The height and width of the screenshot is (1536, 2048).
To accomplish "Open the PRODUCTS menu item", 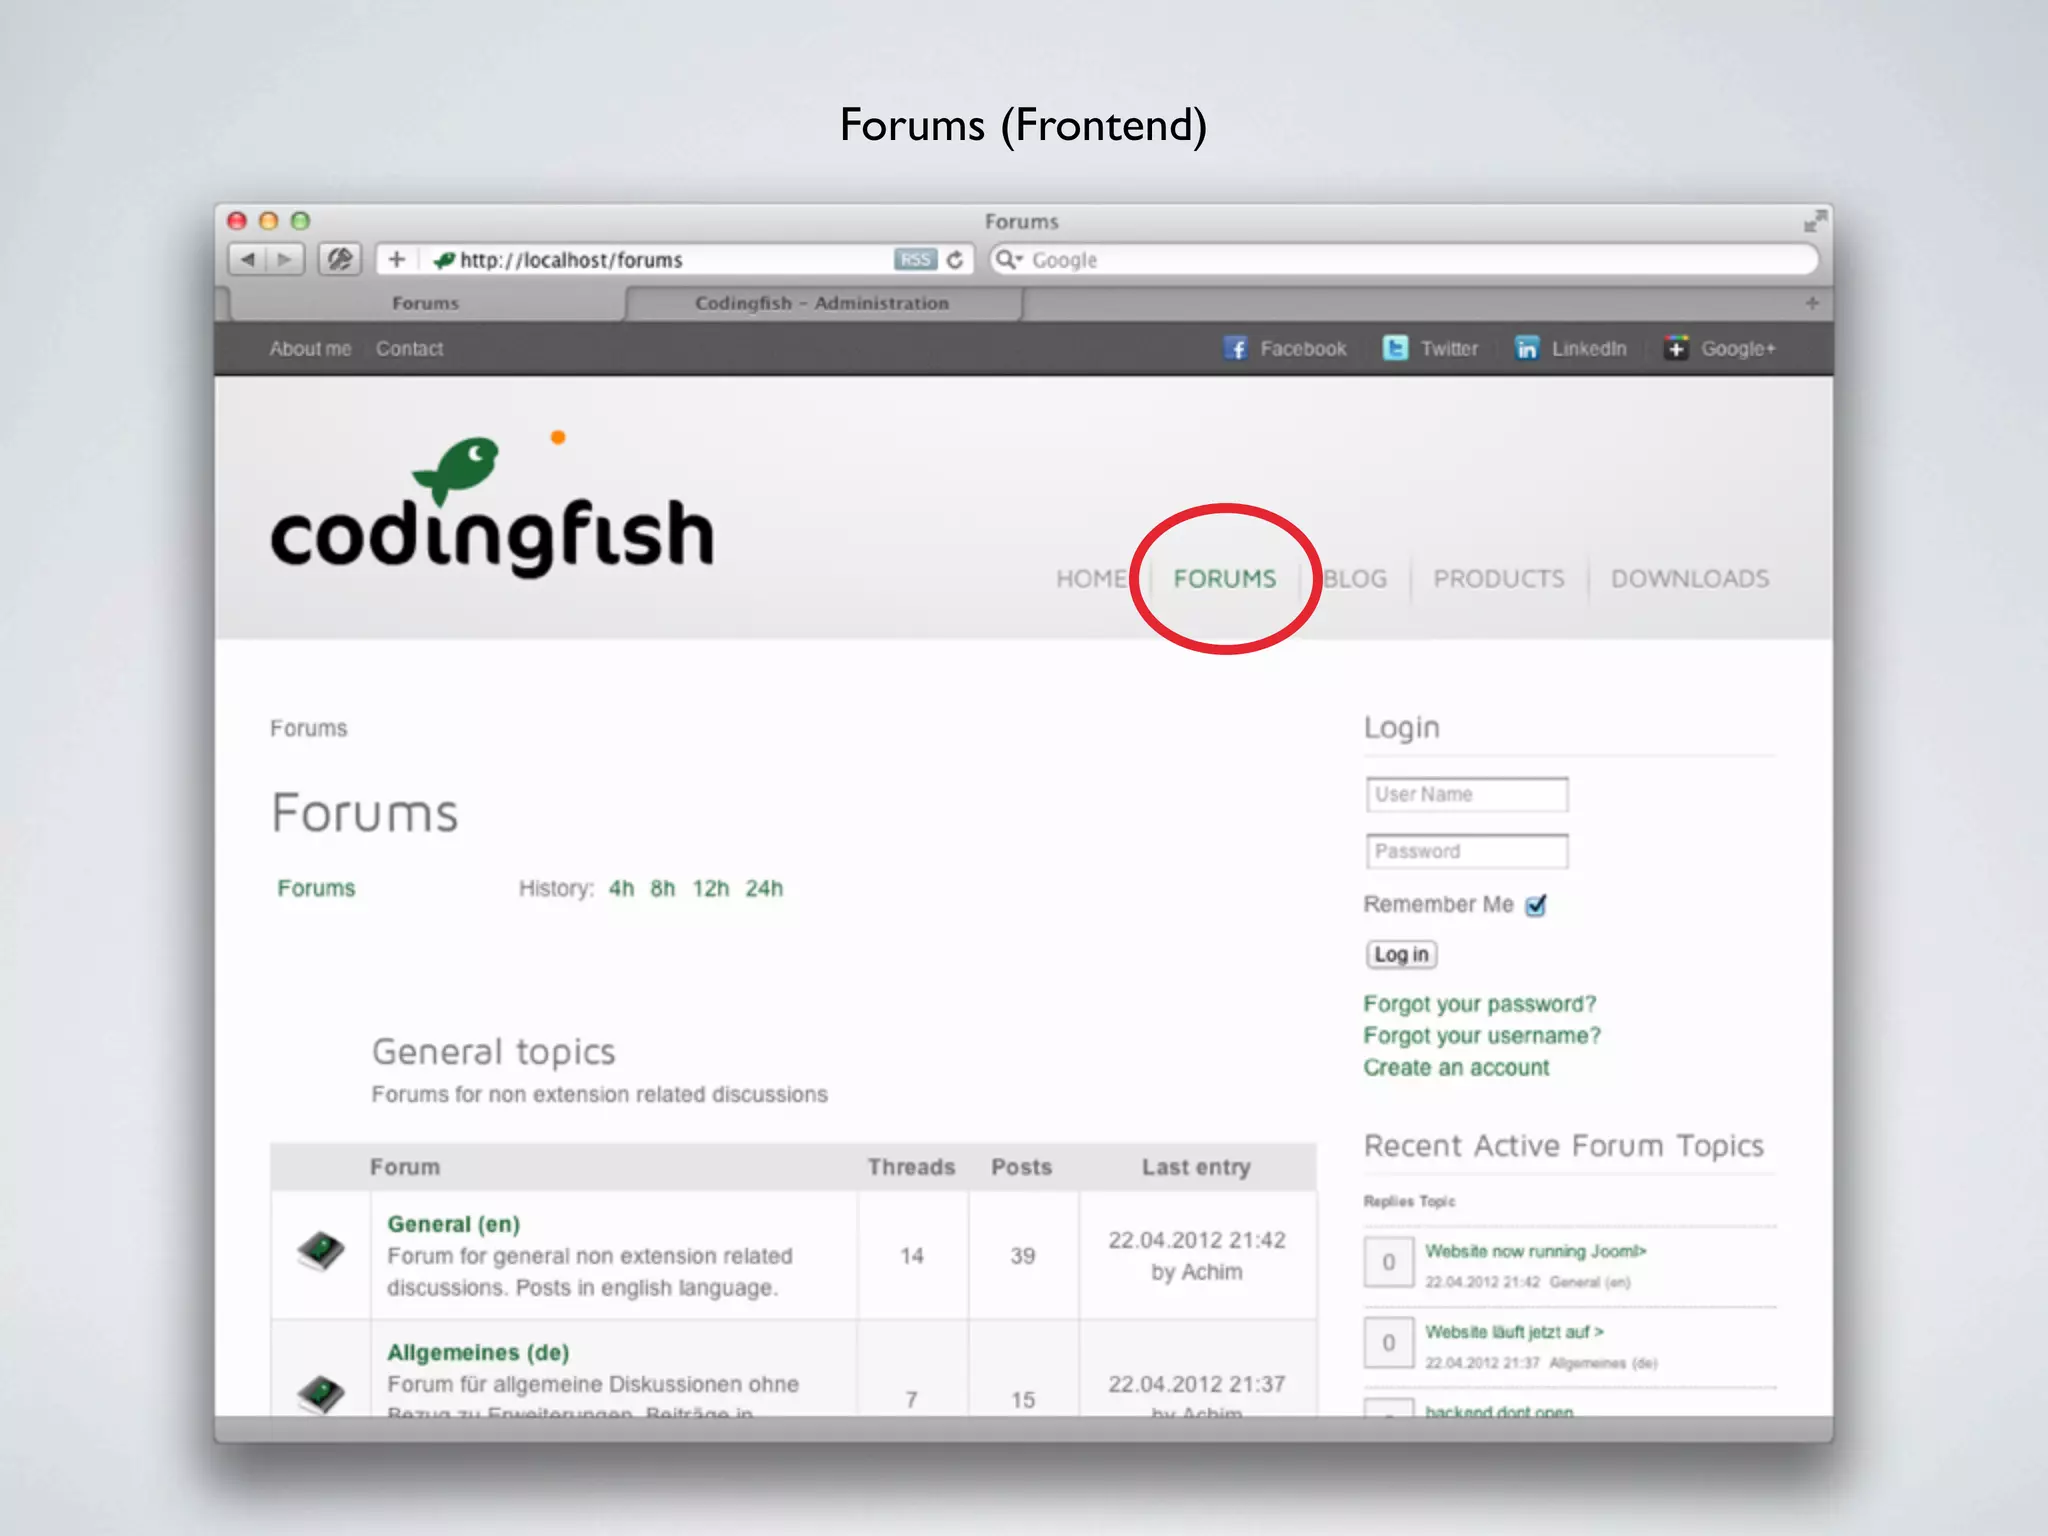I will (1499, 579).
